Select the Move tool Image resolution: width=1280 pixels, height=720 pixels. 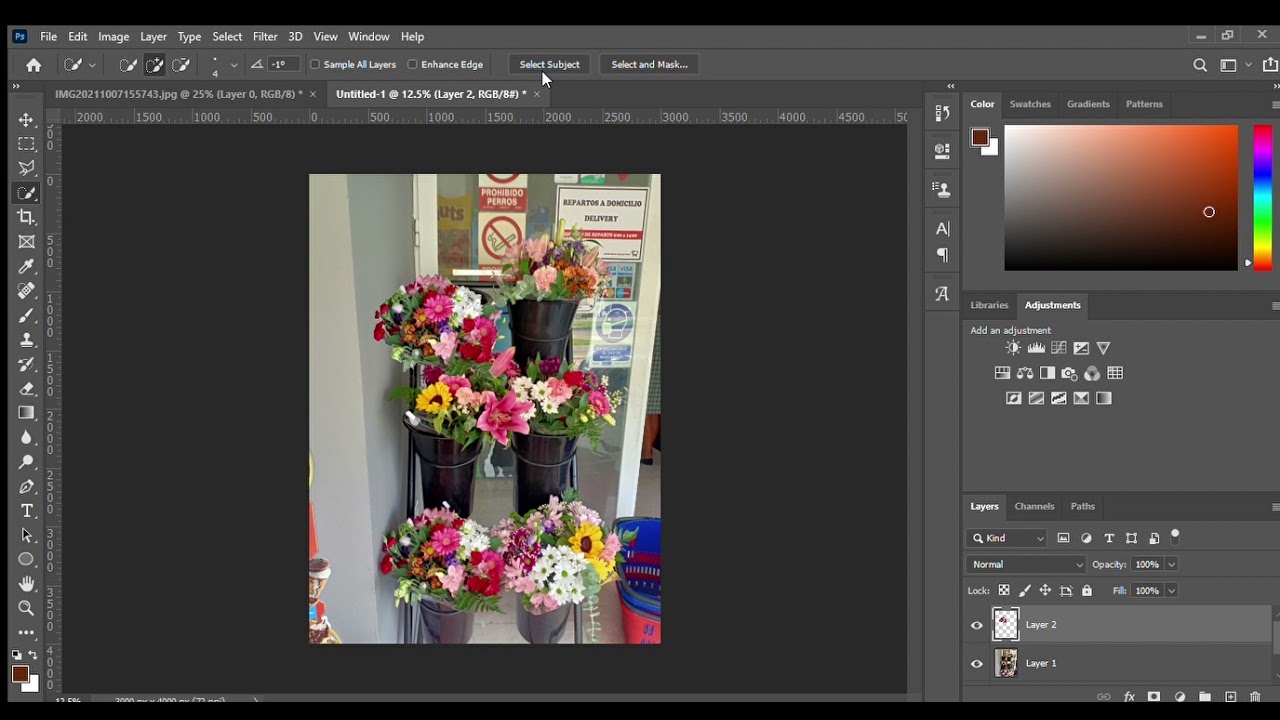tap(27, 120)
